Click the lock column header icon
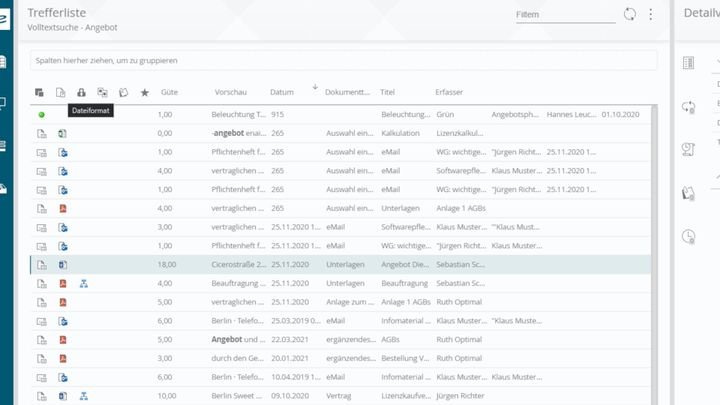The image size is (720, 405). tap(81, 92)
